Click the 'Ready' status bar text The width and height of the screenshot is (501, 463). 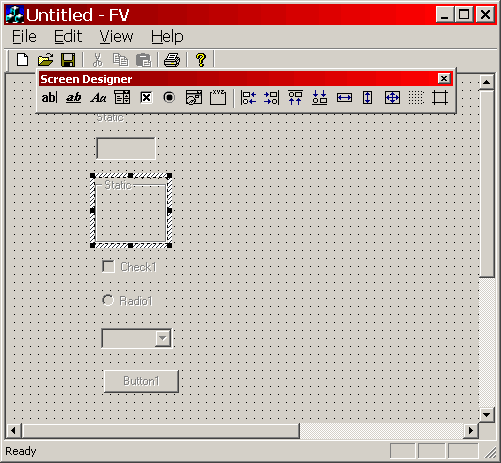[21, 451]
